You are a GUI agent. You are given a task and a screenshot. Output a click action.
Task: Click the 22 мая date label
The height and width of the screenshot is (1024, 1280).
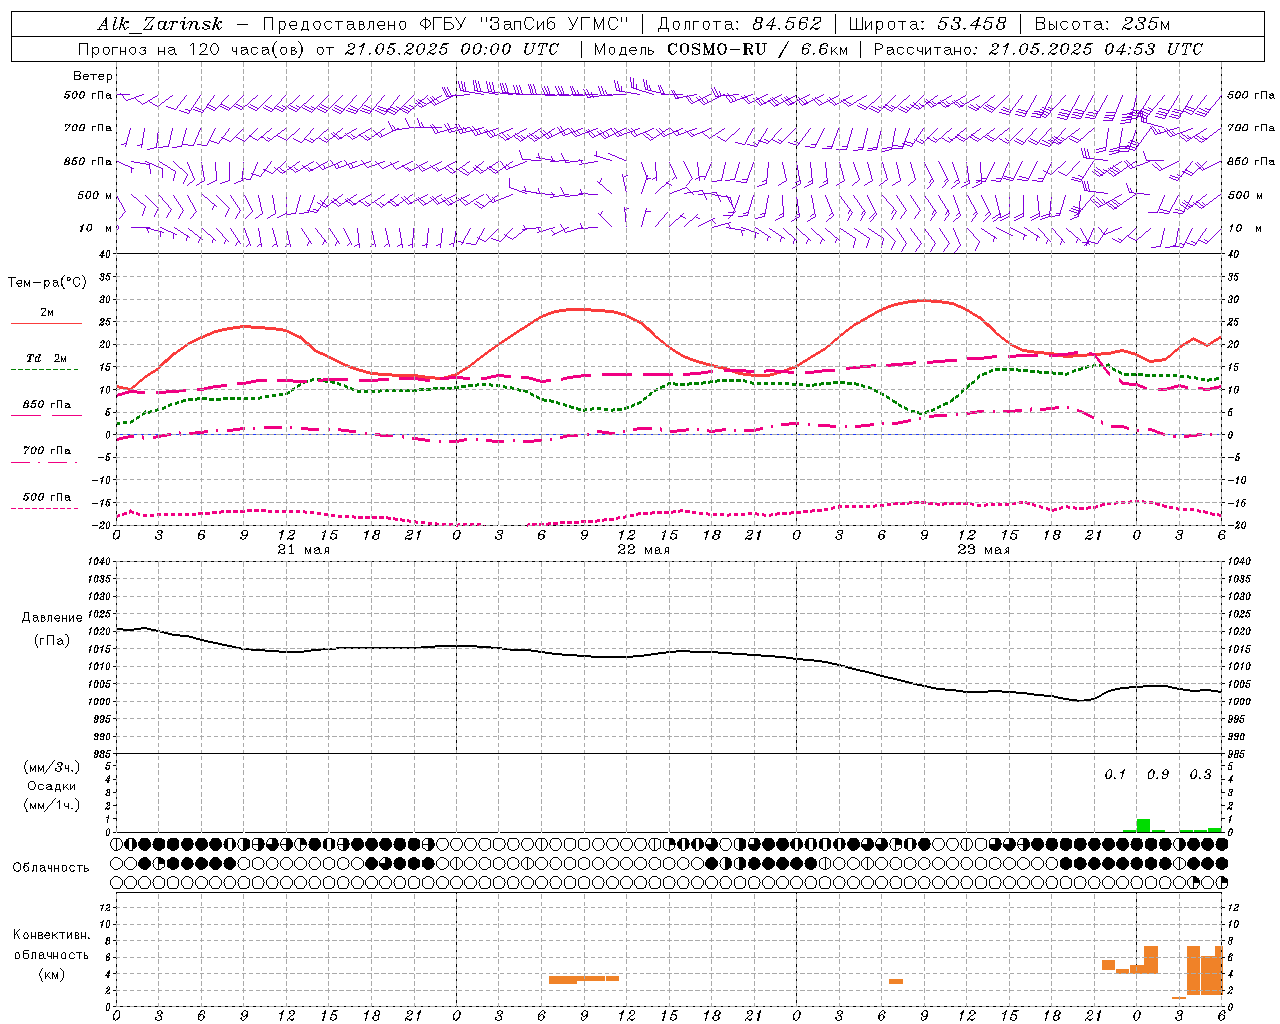pyautogui.click(x=644, y=549)
